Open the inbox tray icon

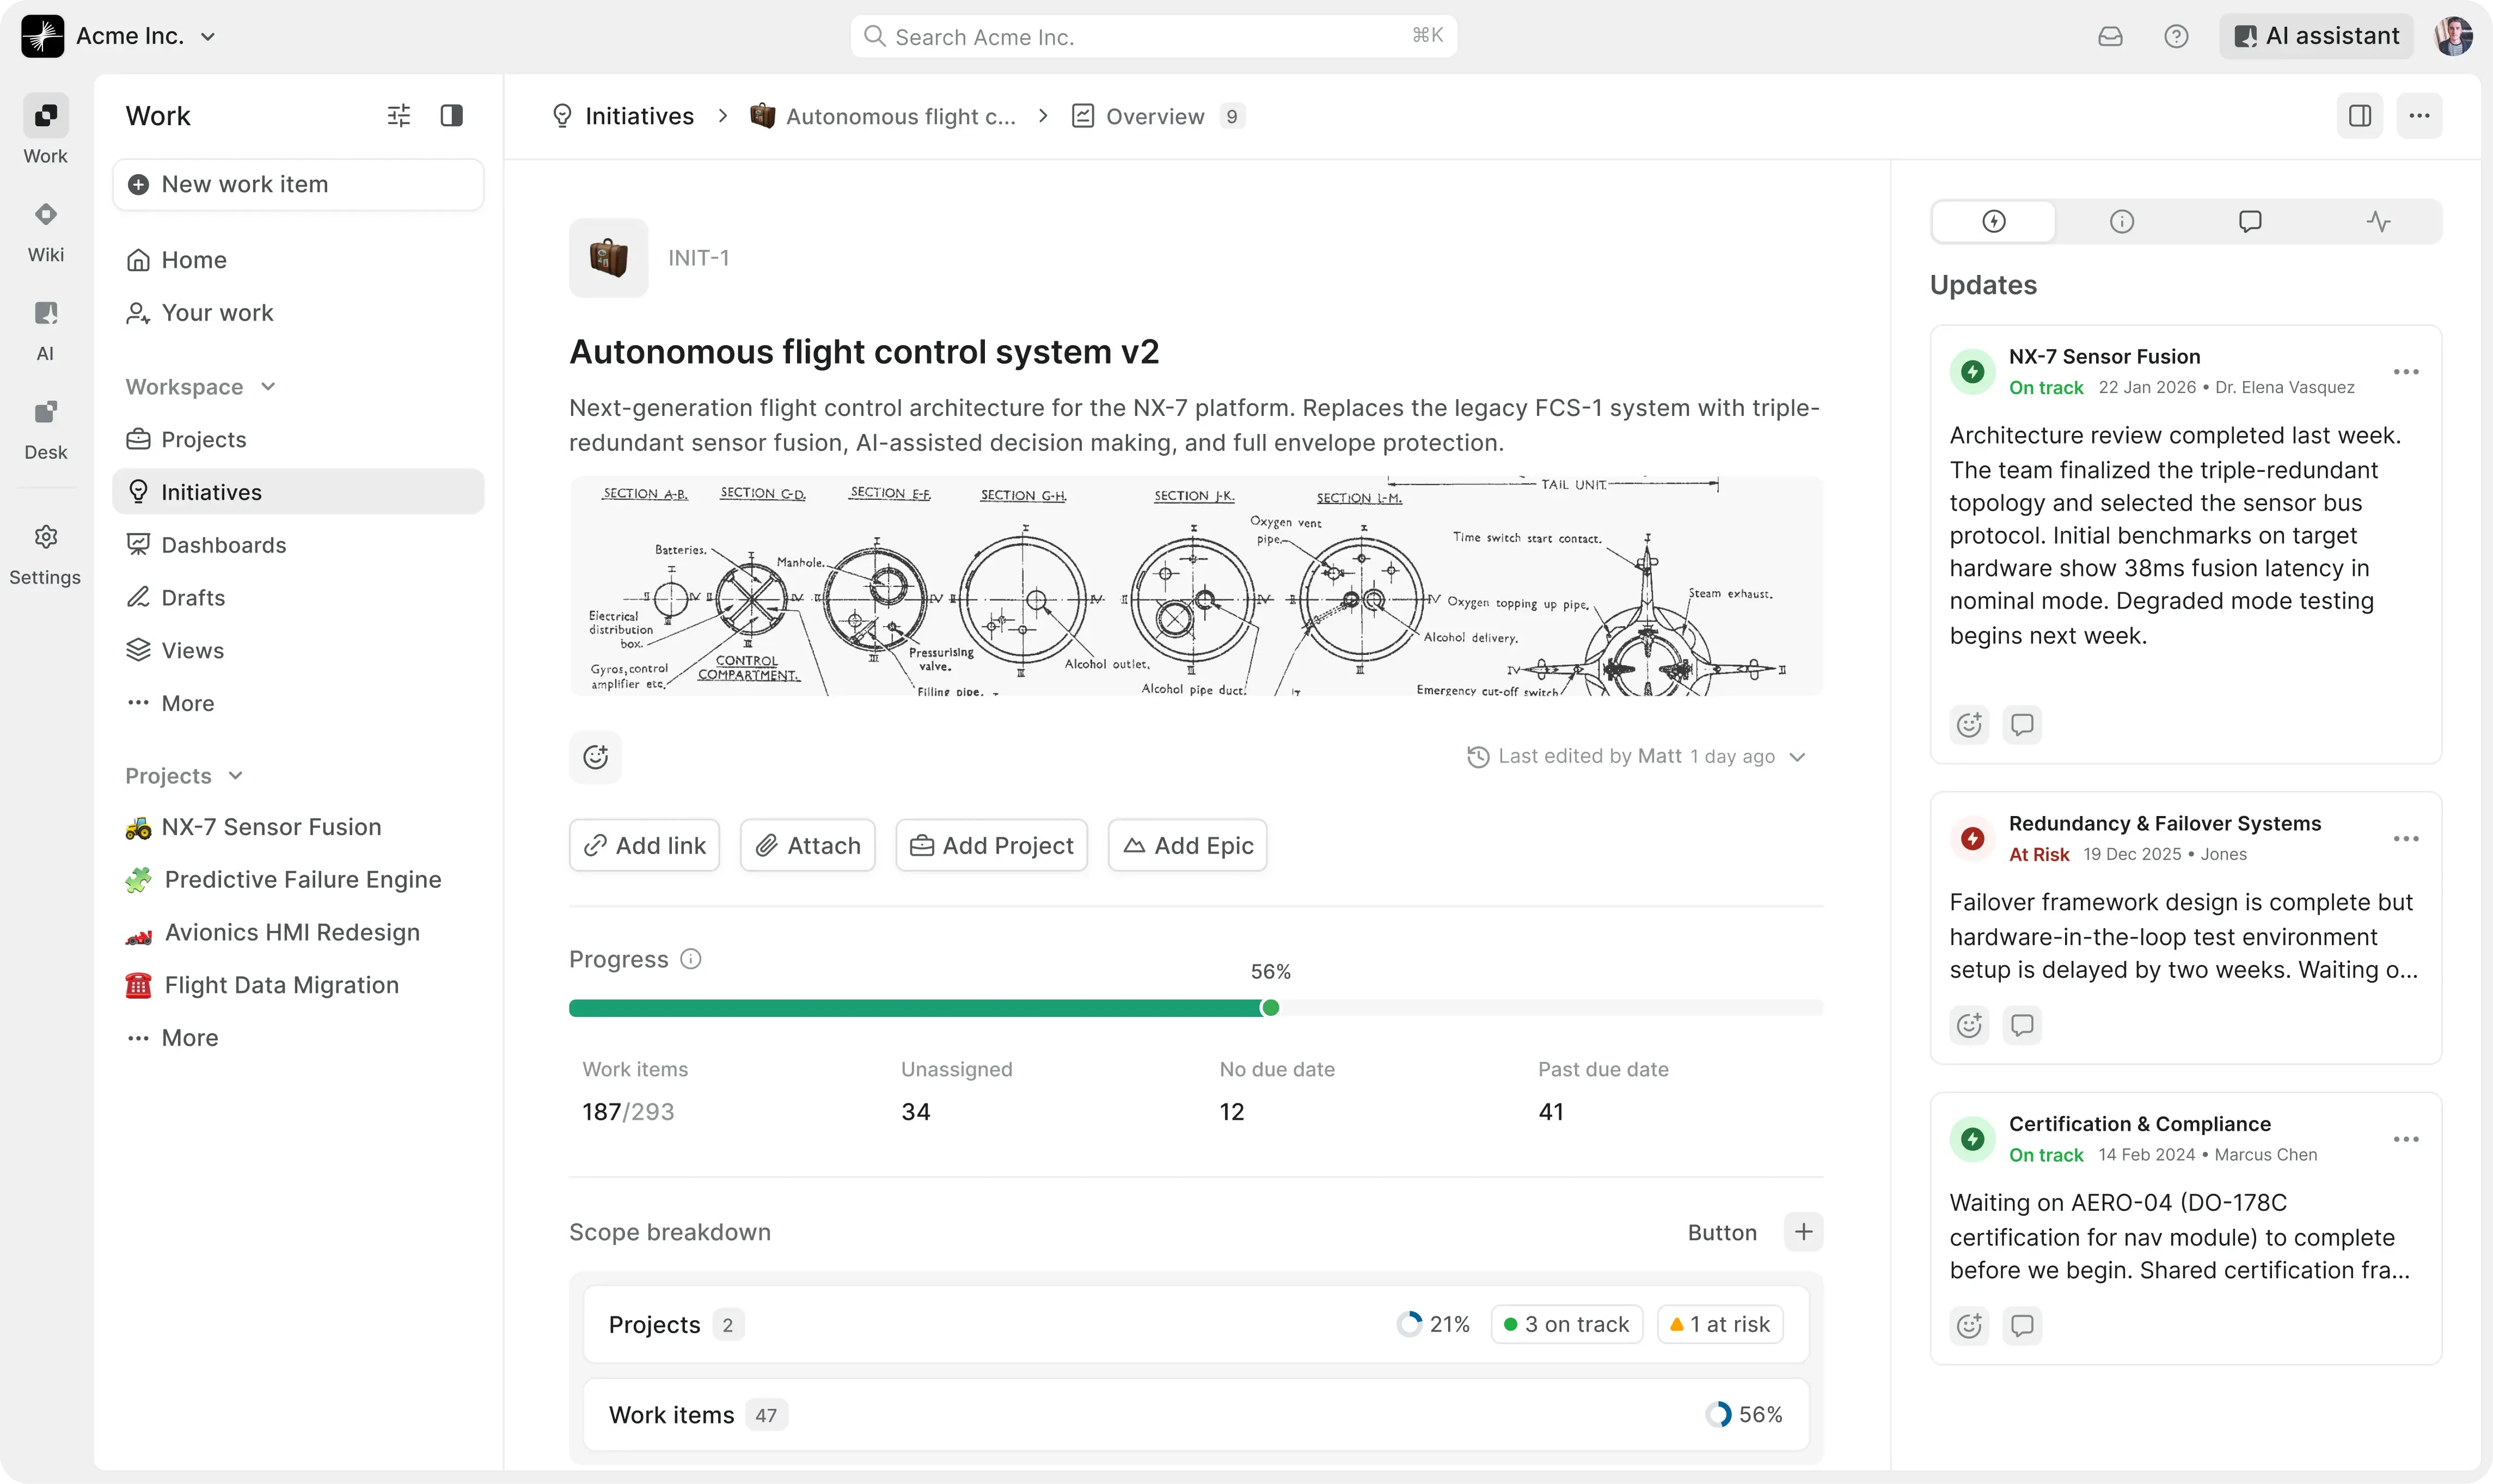(x=2110, y=37)
